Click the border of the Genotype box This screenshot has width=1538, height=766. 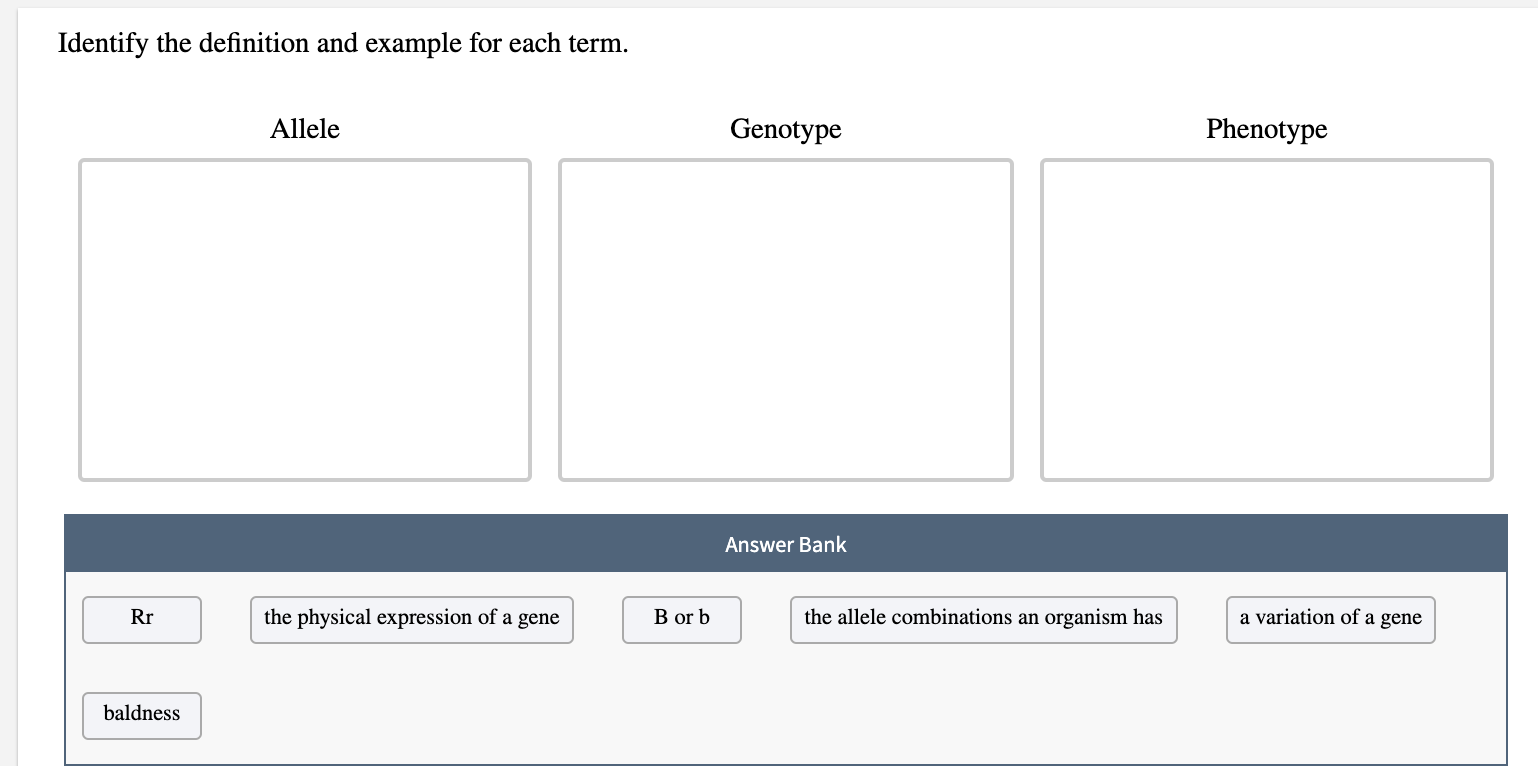click(786, 160)
